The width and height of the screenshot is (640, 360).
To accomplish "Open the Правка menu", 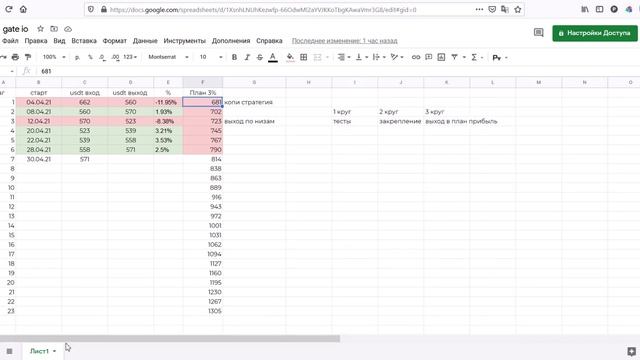I will tap(36, 41).
